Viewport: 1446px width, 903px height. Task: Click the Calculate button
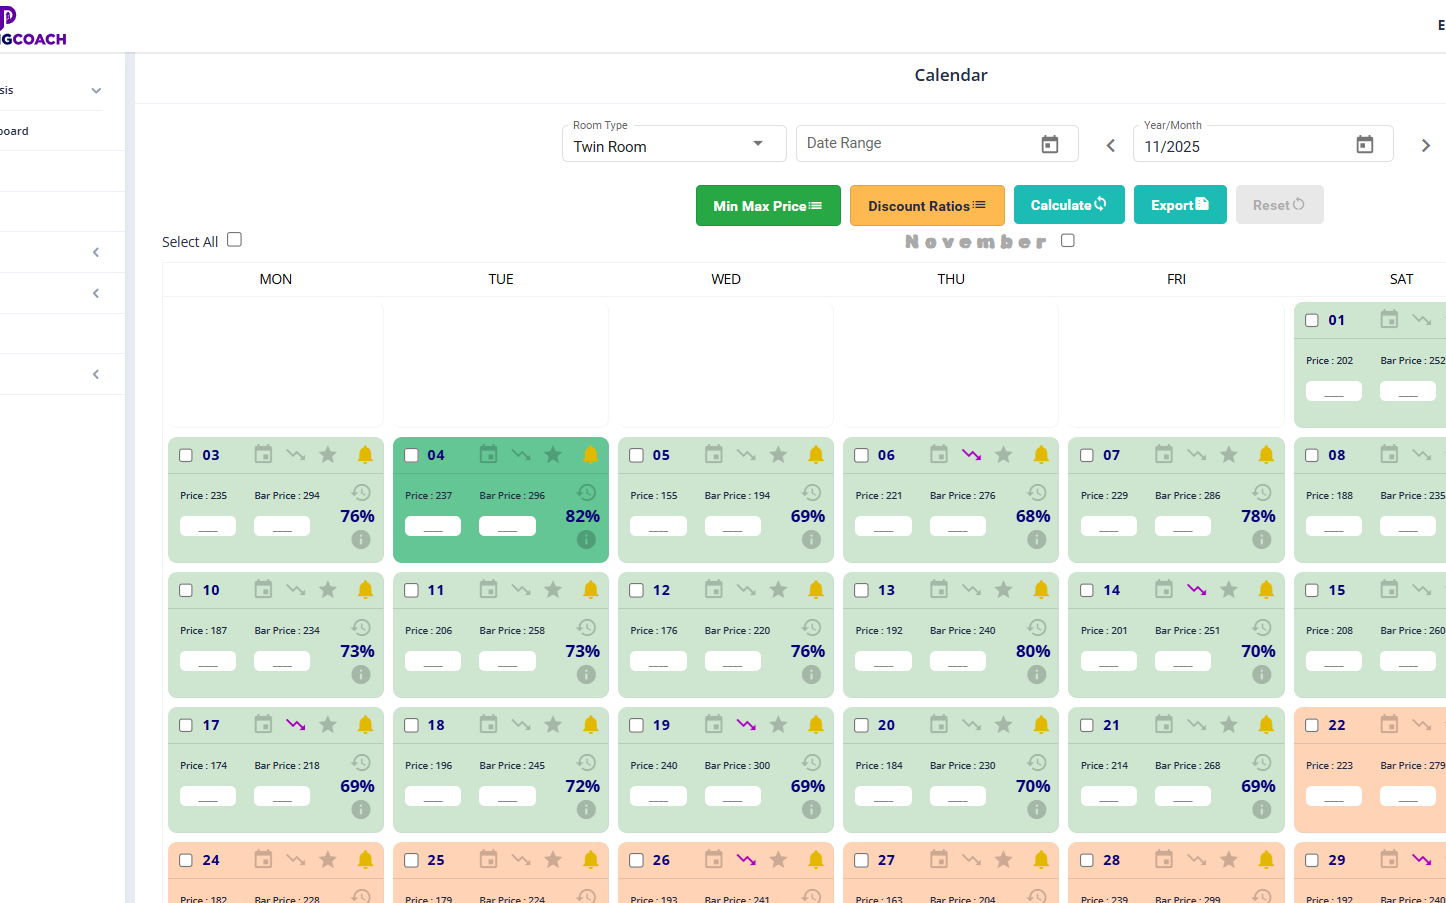coord(1068,205)
